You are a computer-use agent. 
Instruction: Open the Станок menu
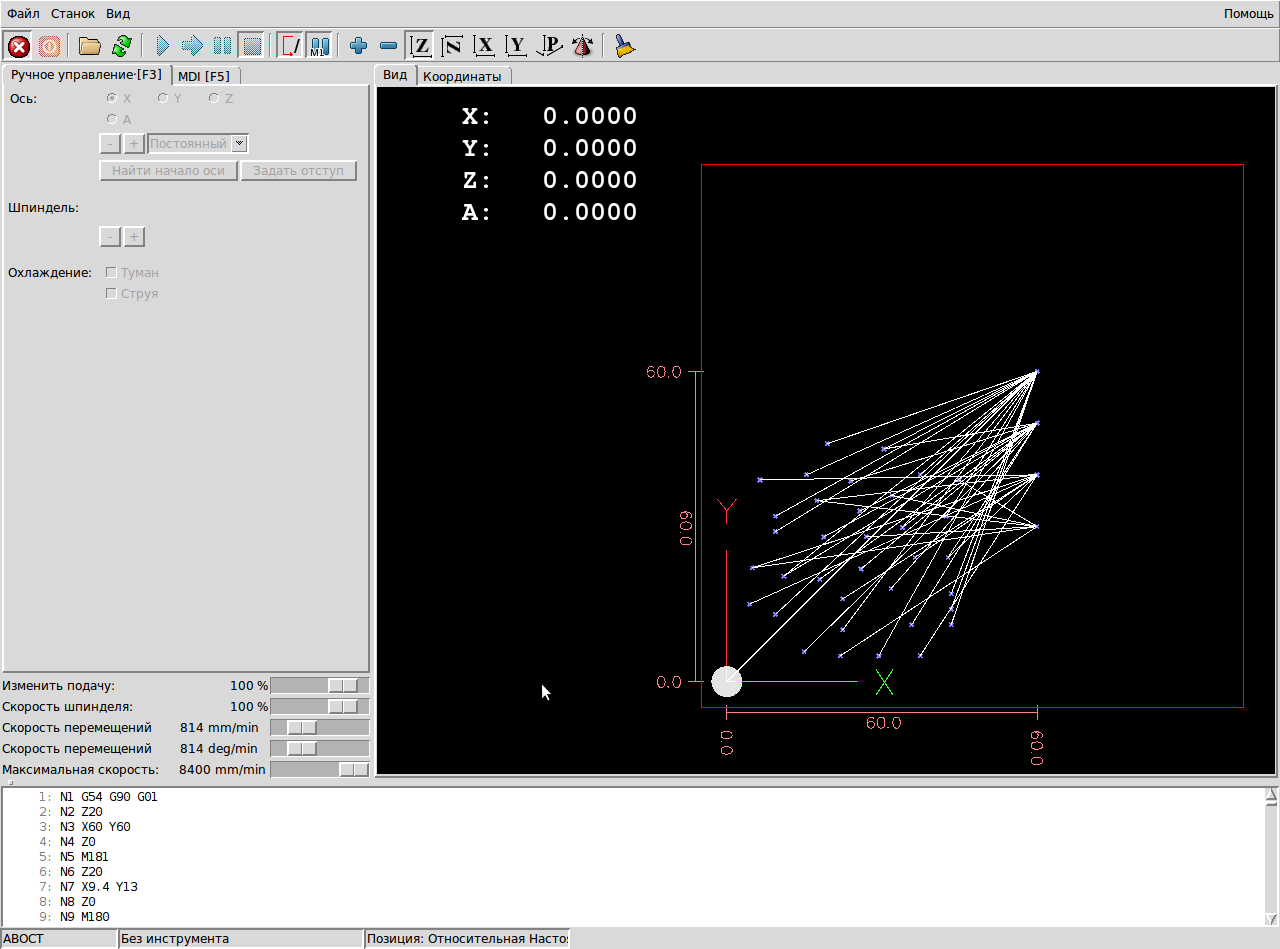73,13
